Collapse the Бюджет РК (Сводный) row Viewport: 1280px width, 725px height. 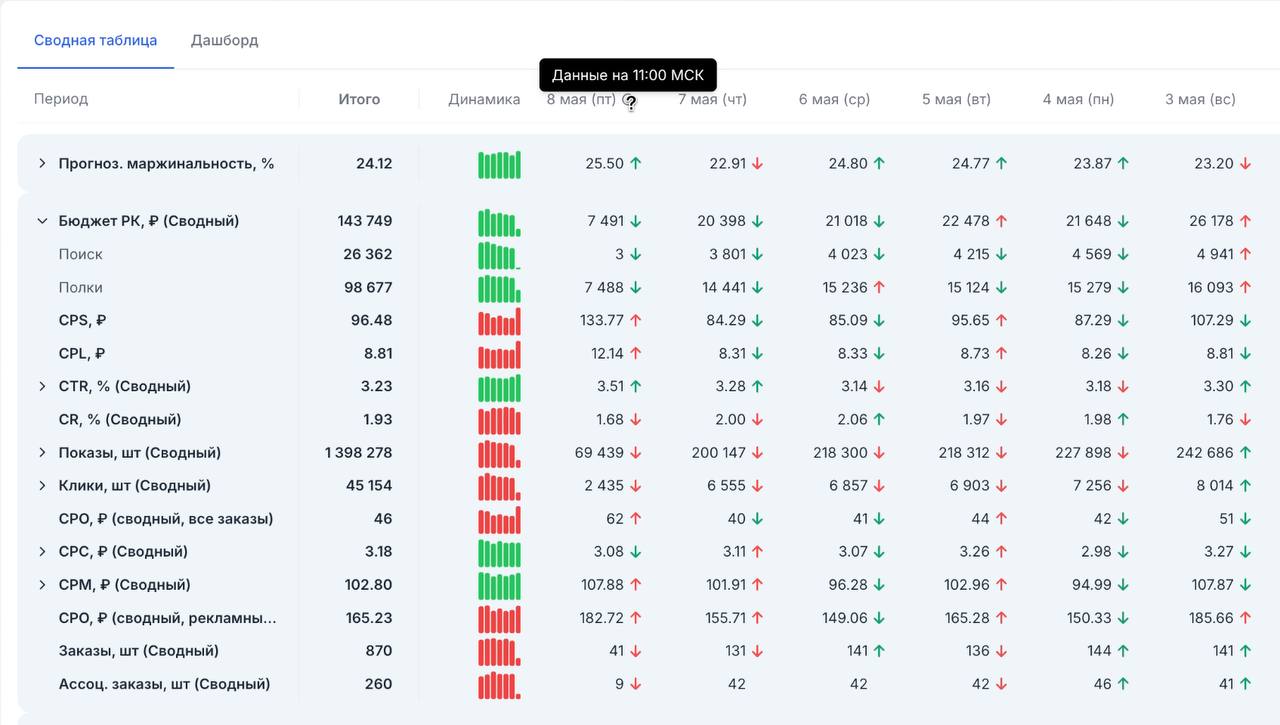[x=42, y=221]
